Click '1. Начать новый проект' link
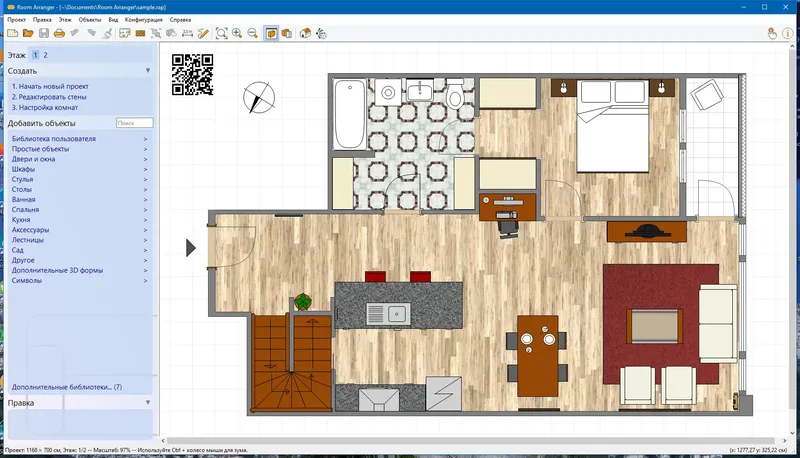Image resolution: width=800 pixels, height=458 pixels. pos(50,87)
